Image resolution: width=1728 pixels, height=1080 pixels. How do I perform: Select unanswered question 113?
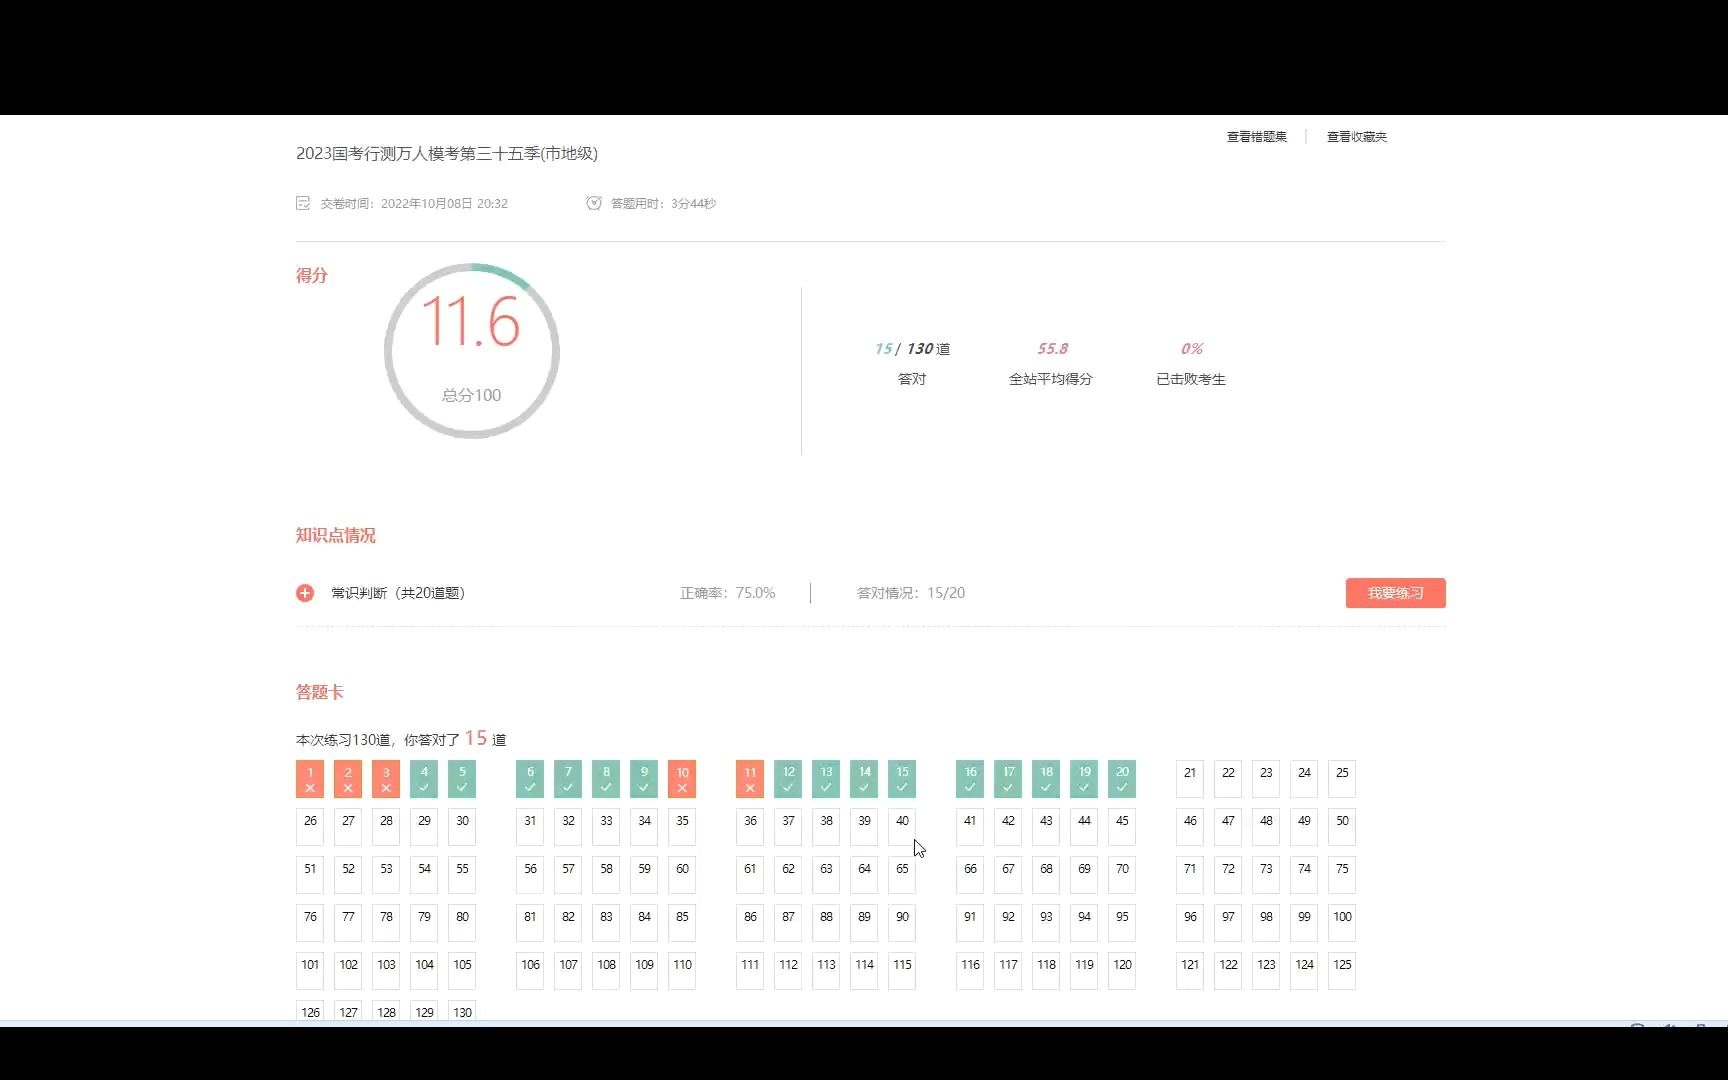click(x=826, y=971)
